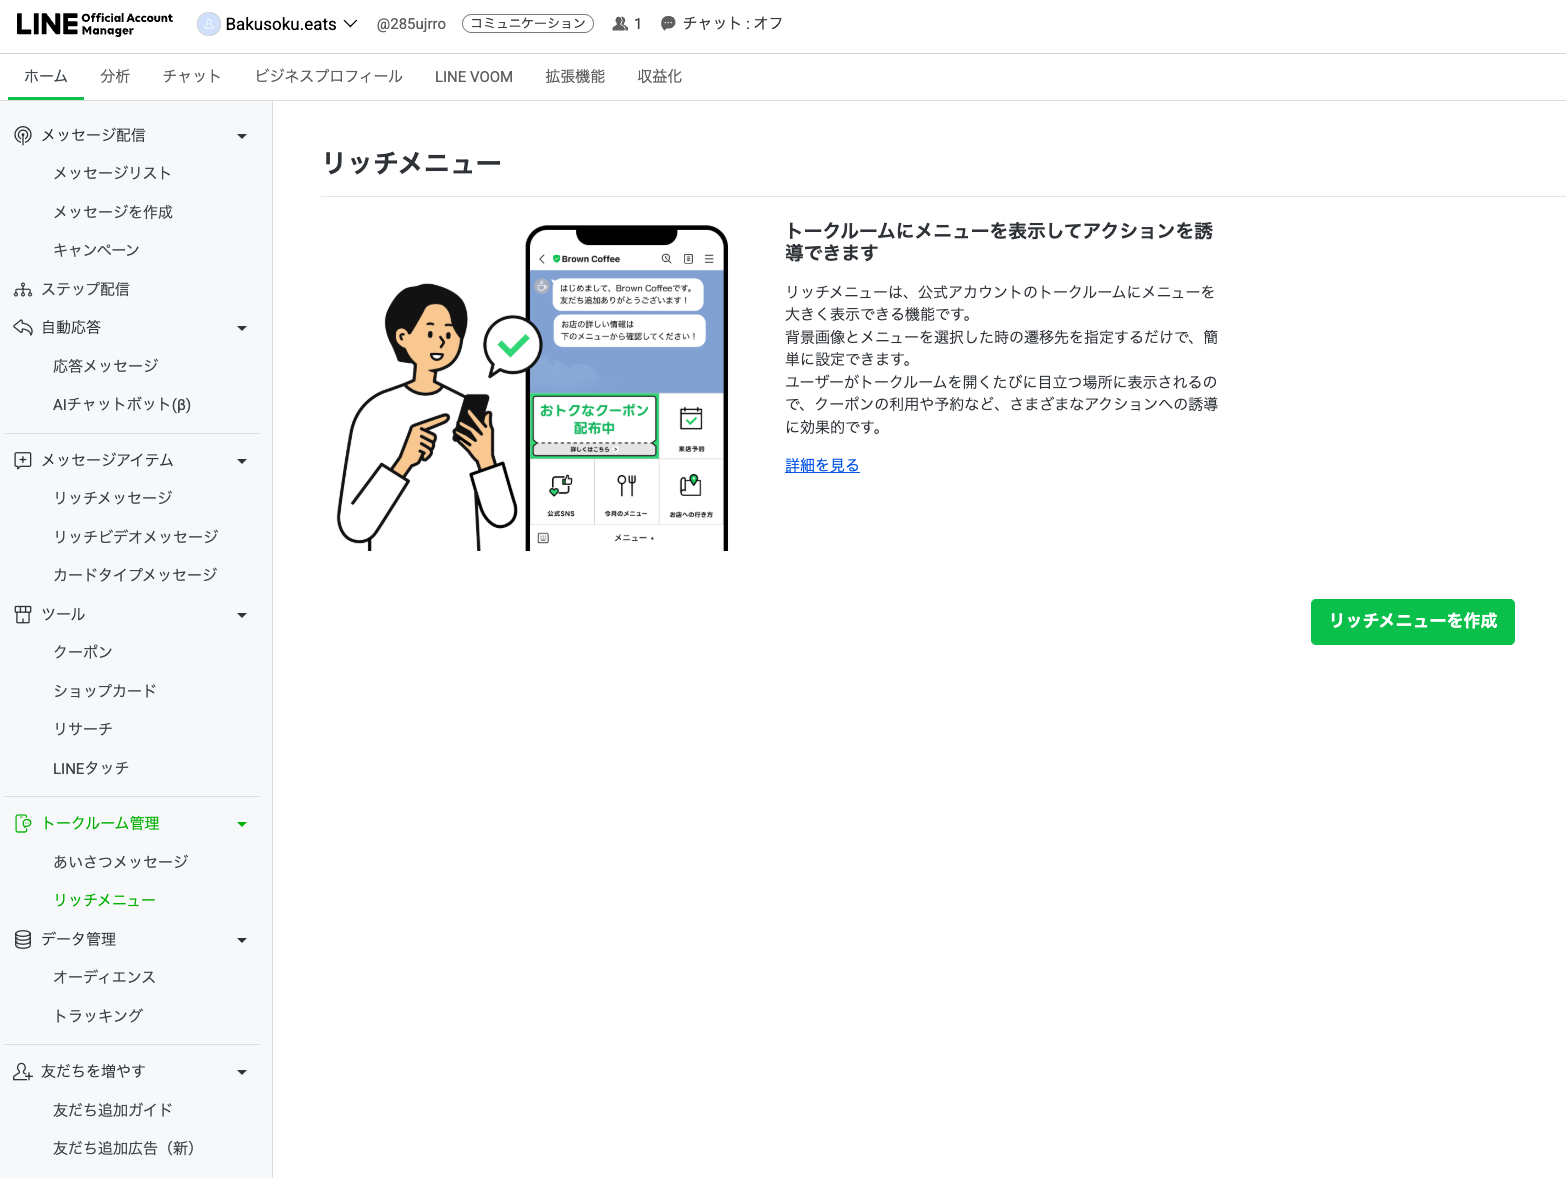Open the 収益化 tab
1566x1178 pixels.
pyautogui.click(x=659, y=77)
